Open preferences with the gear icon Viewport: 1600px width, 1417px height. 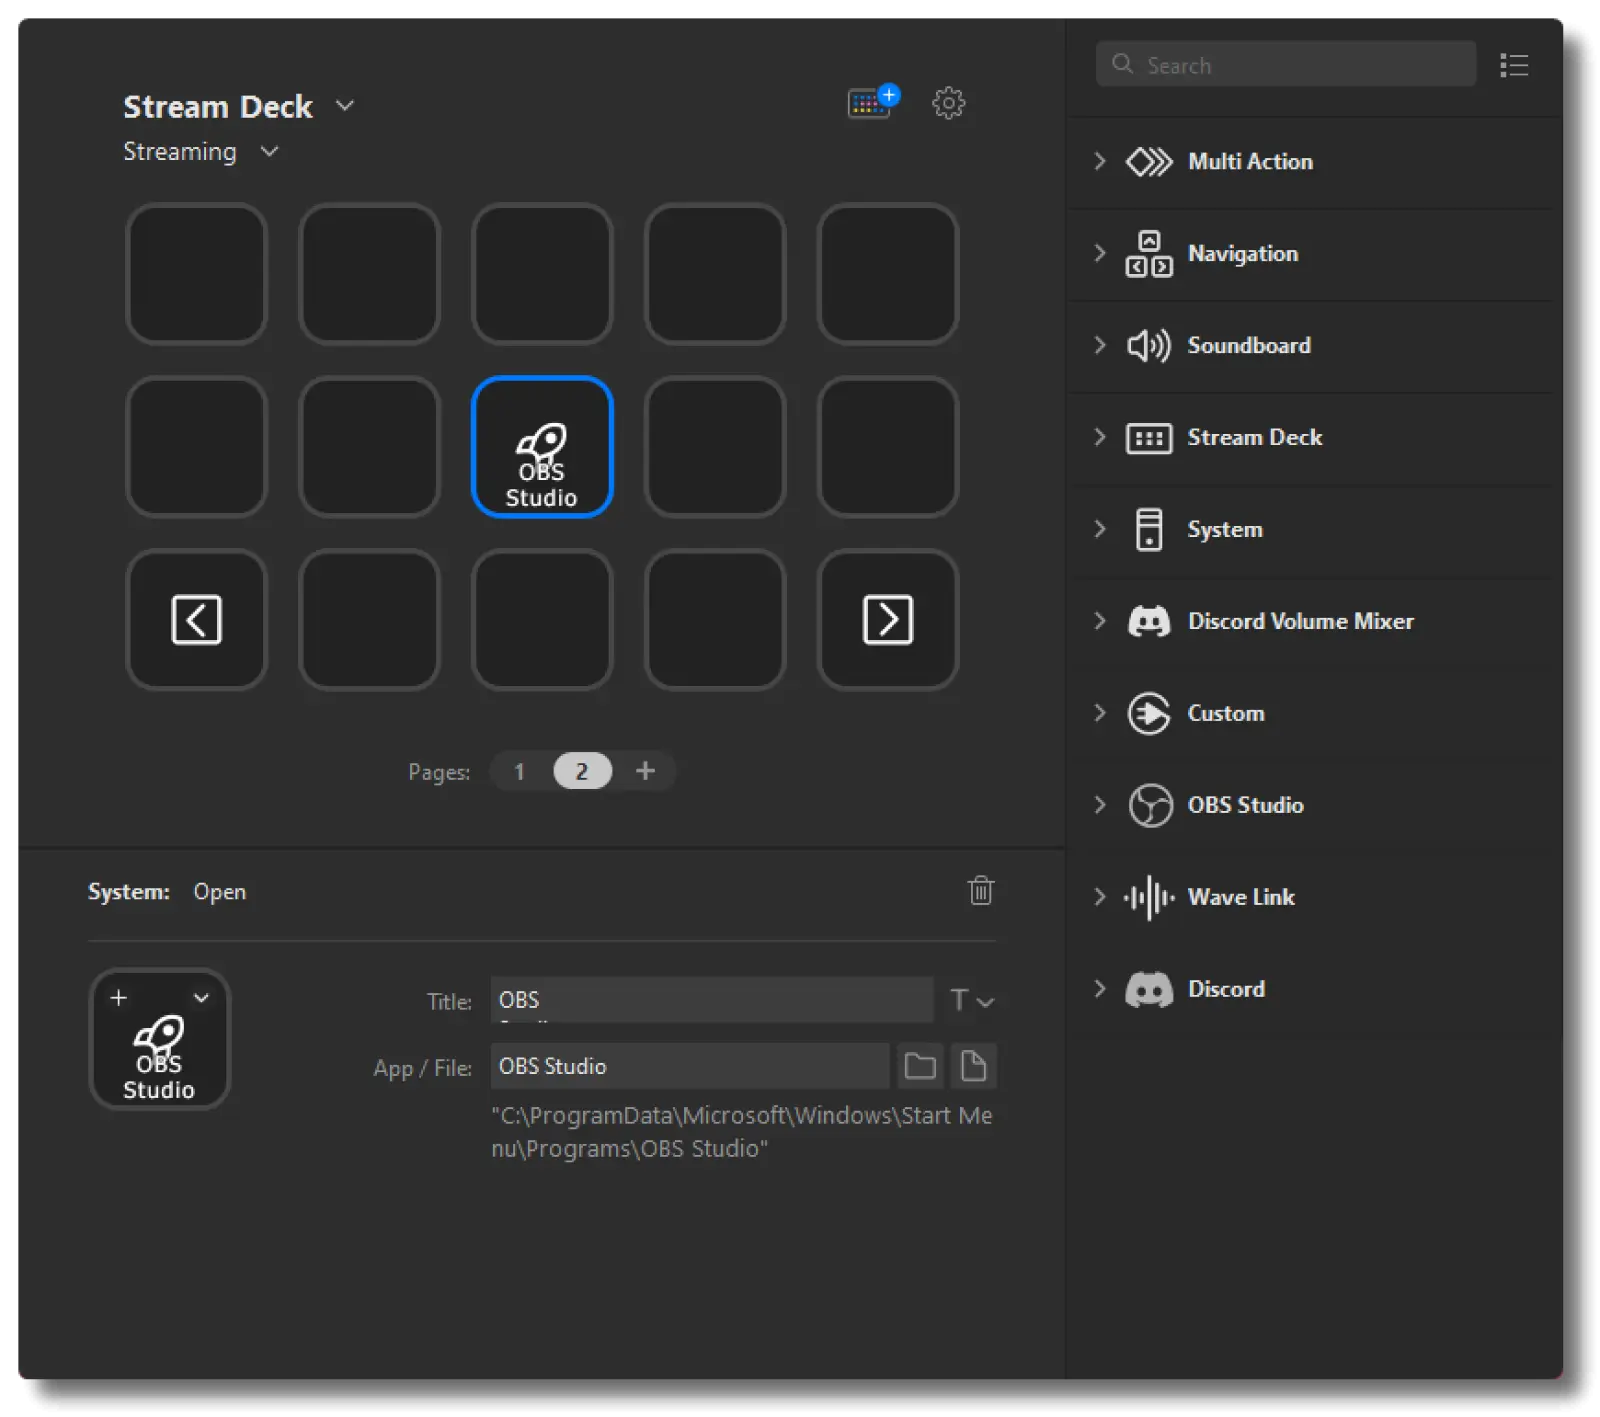point(948,102)
